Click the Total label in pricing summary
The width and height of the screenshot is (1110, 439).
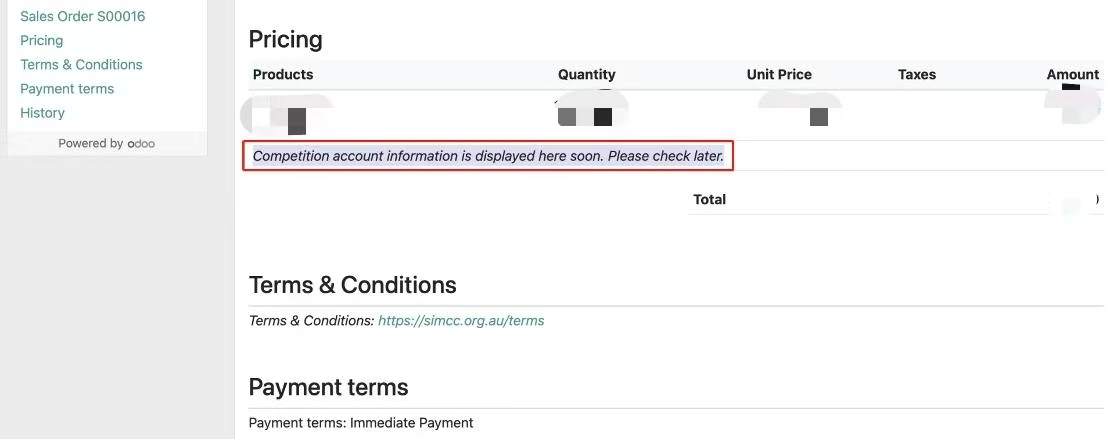tap(709, 199)
